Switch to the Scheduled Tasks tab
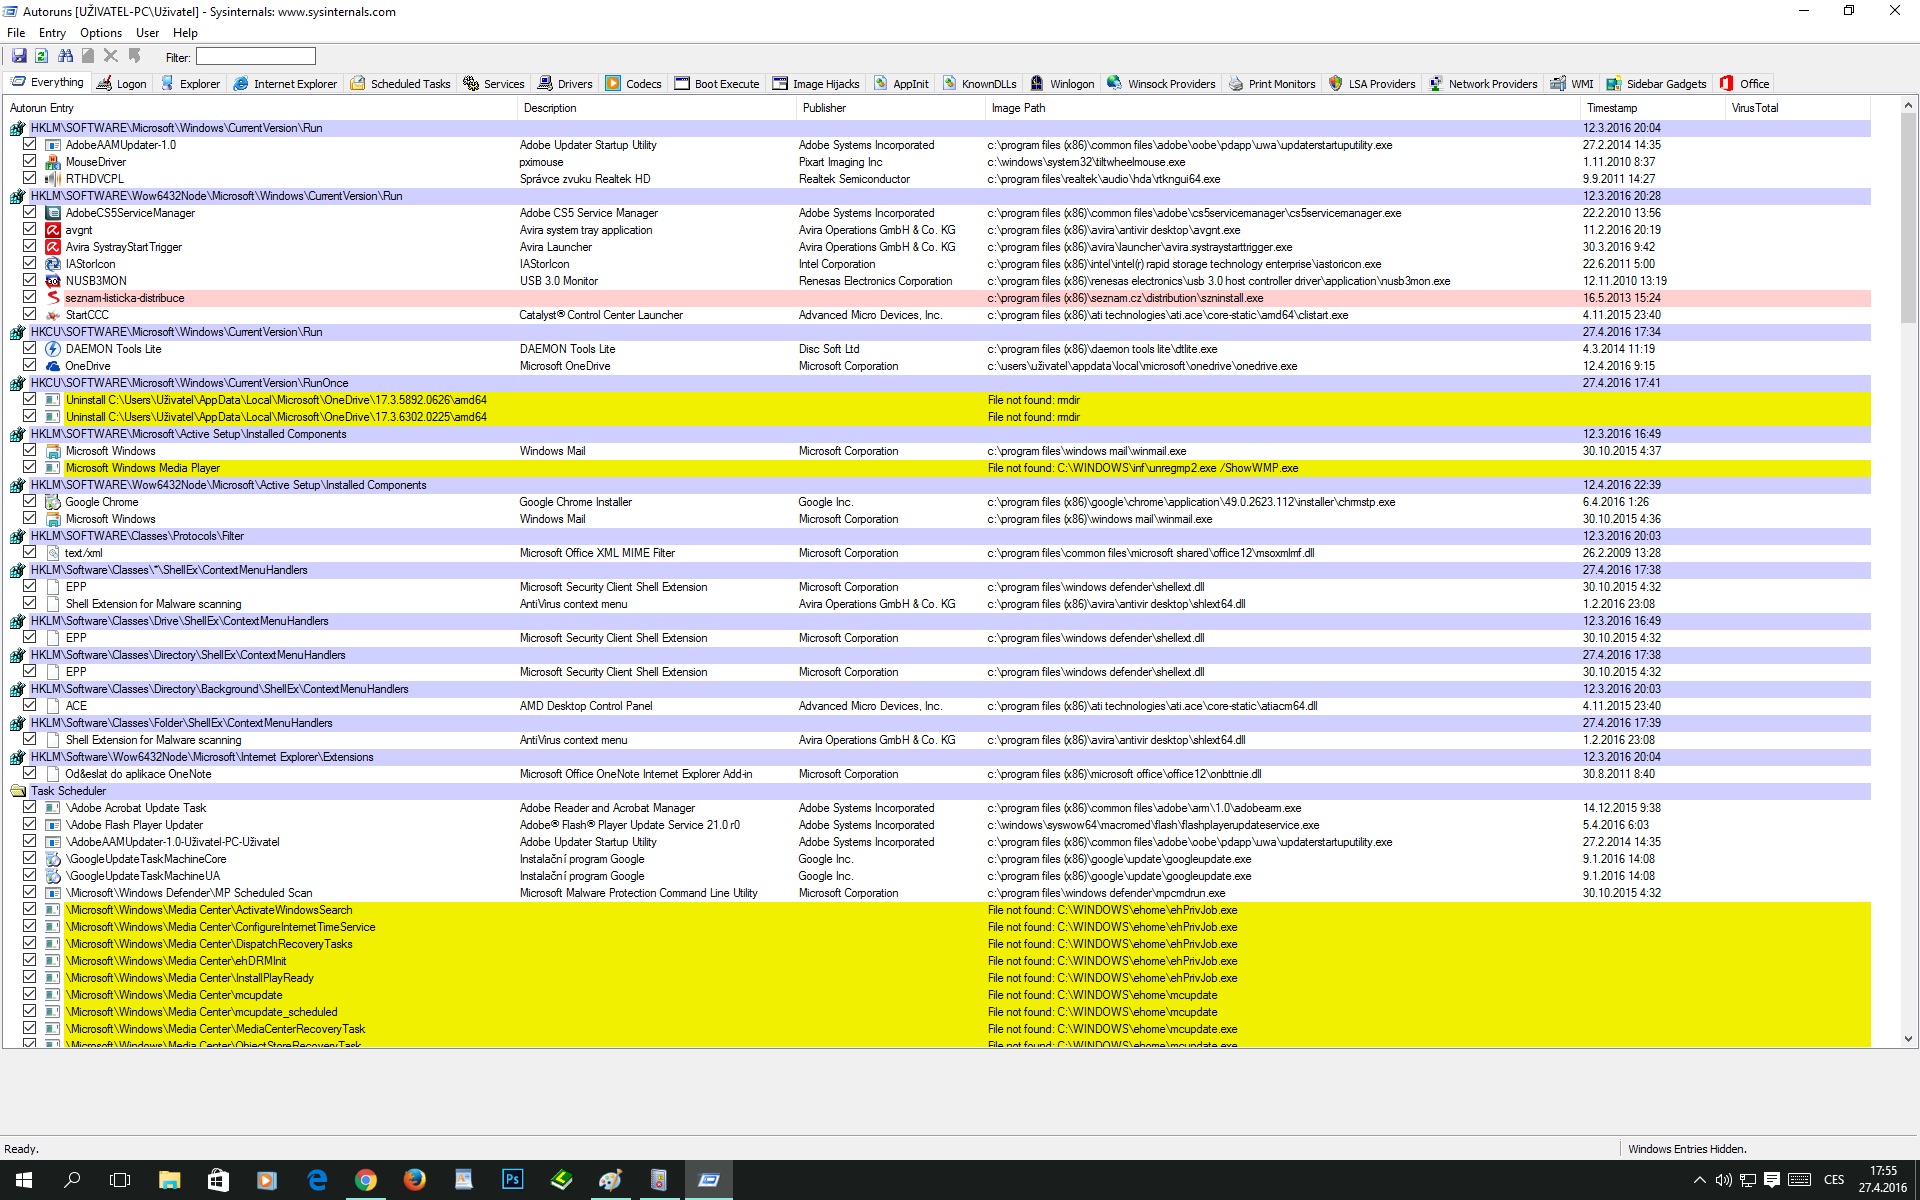 coord(400,84)
